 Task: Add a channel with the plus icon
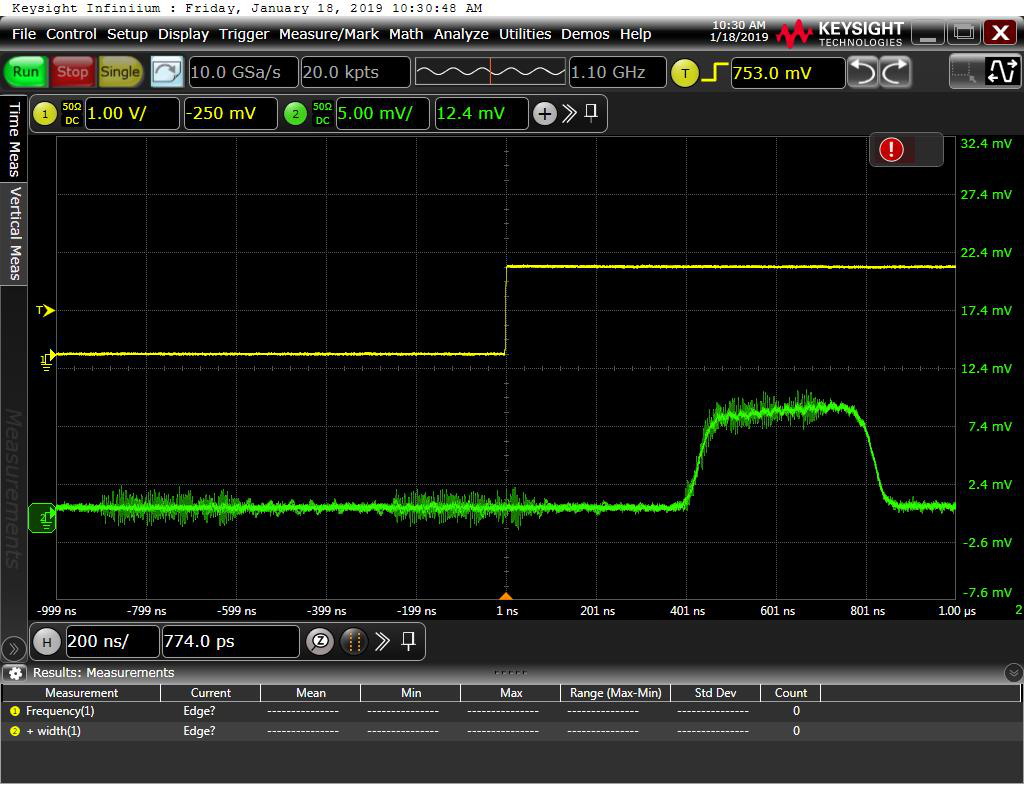click(544, 114)
